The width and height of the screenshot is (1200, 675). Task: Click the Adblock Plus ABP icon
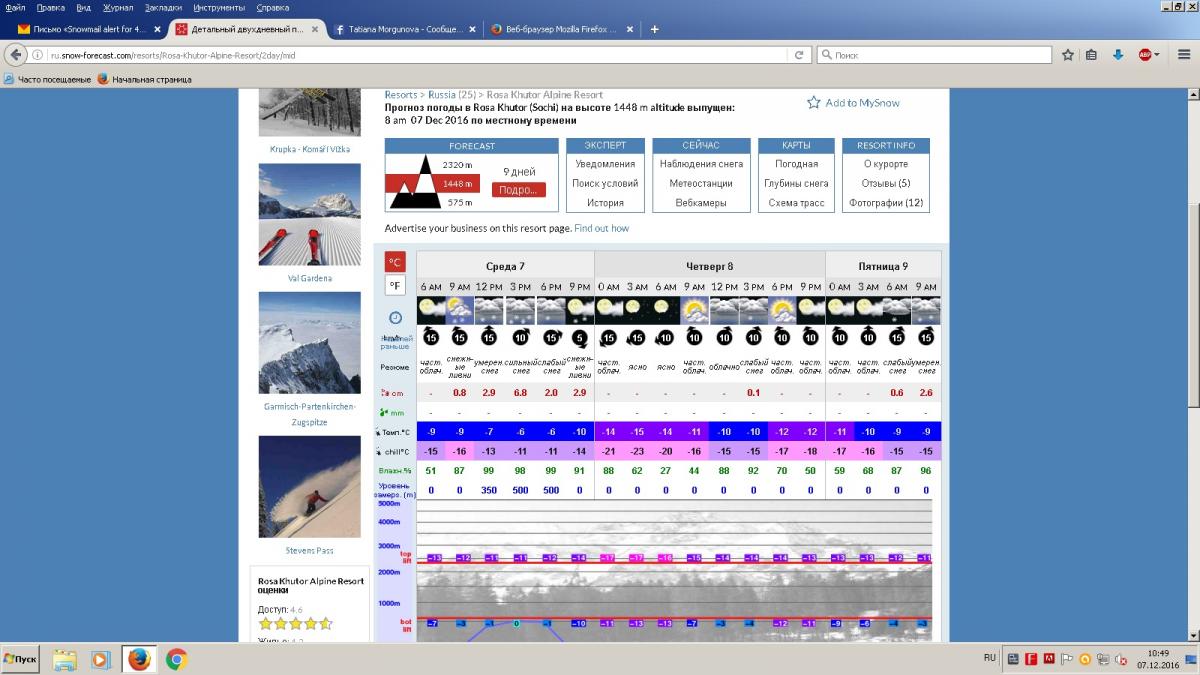[1144, 55]
